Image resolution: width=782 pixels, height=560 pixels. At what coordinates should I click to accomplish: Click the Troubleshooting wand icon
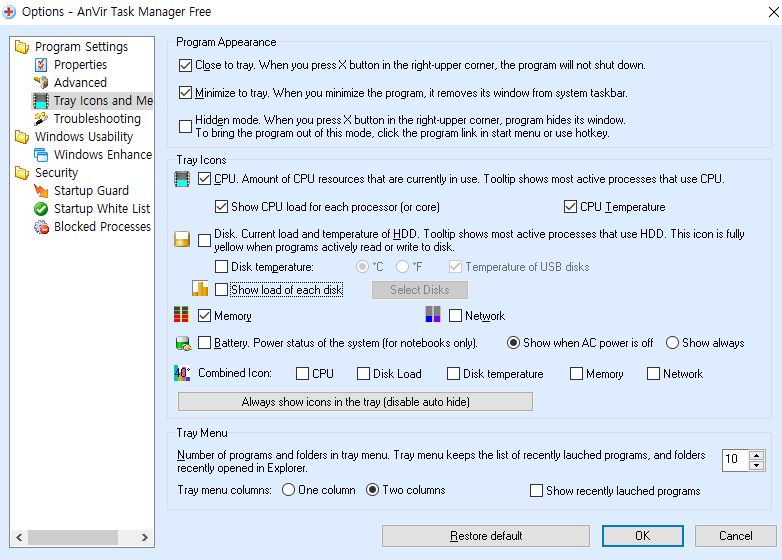41,119
